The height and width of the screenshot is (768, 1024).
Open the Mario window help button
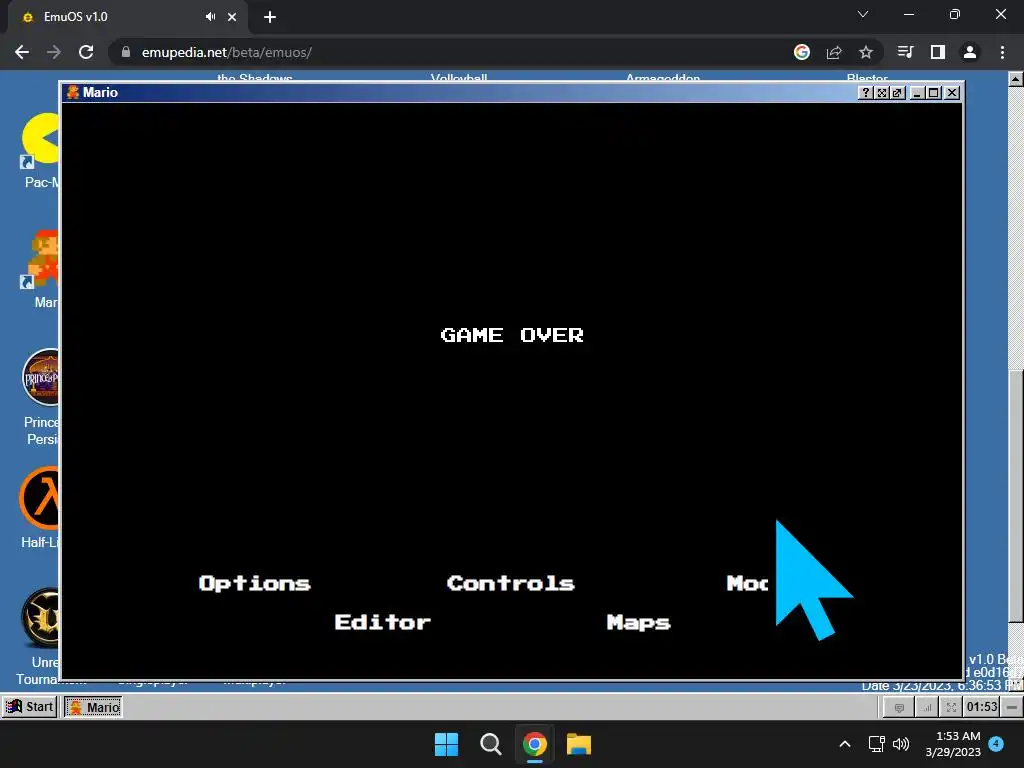point(865,93)
